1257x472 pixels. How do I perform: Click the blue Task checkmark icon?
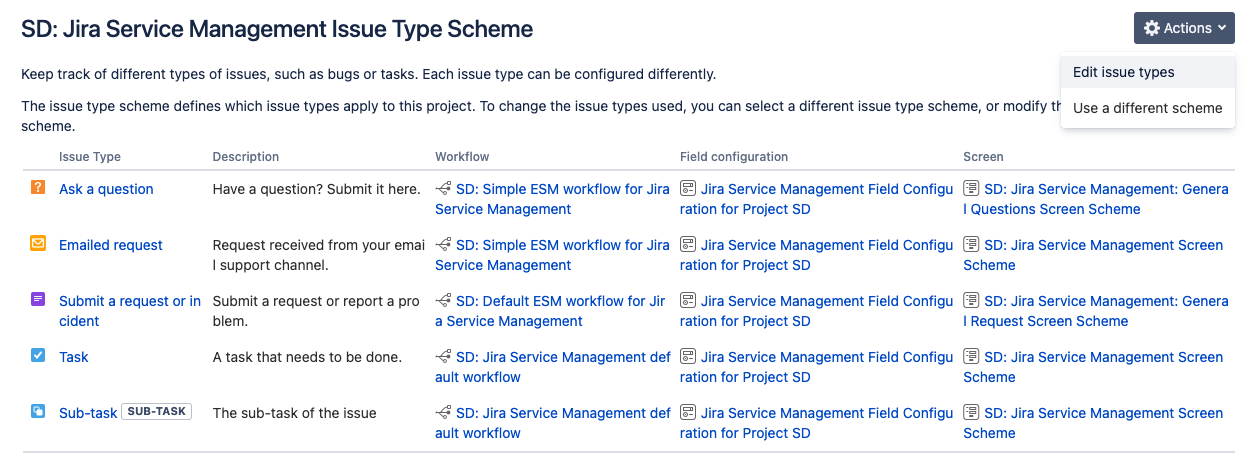pos(38,356)
